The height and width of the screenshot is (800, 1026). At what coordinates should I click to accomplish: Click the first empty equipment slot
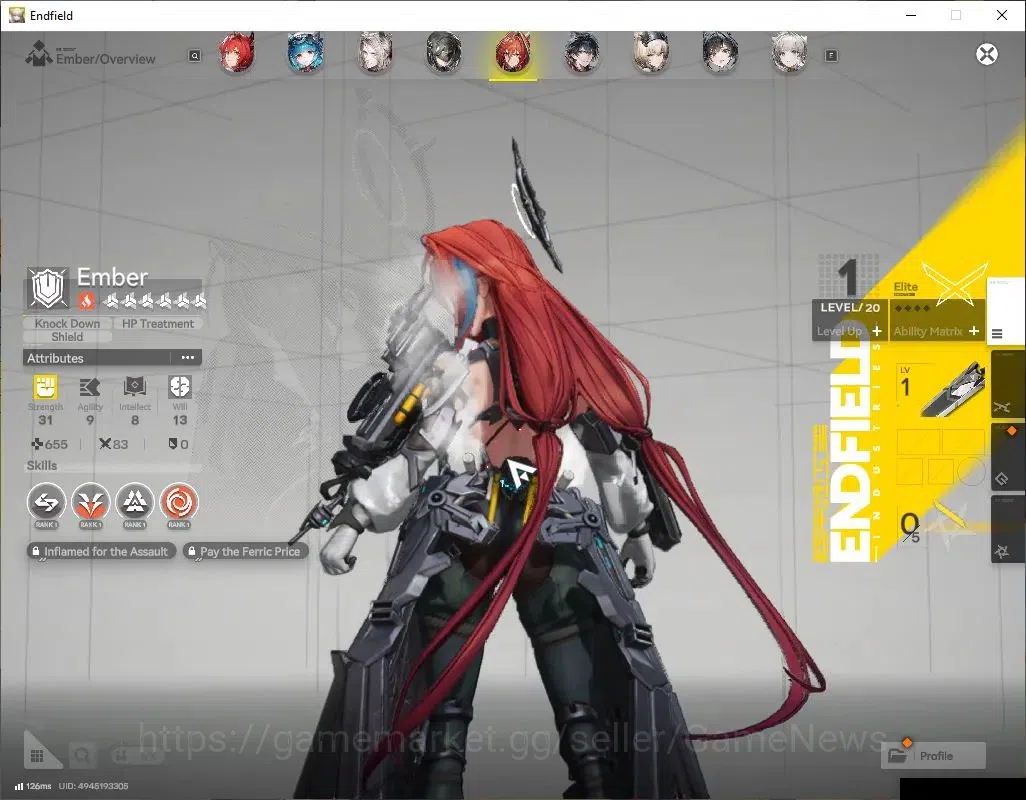[918, 442]
